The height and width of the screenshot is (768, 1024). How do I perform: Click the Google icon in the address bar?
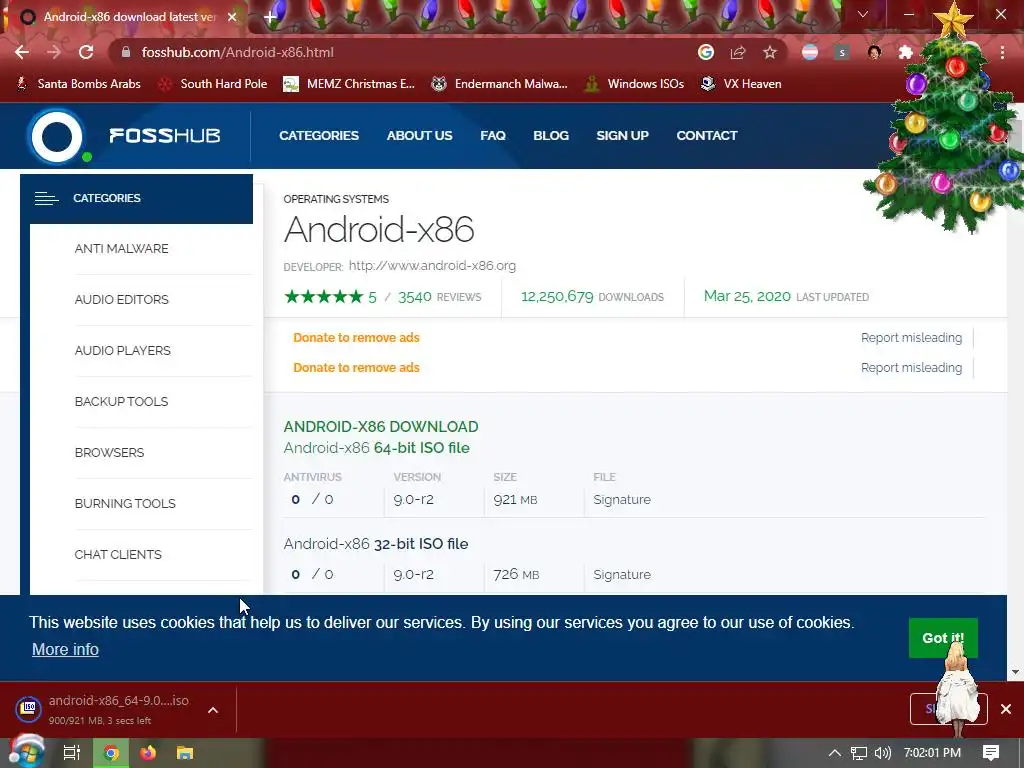coord(706,52)
